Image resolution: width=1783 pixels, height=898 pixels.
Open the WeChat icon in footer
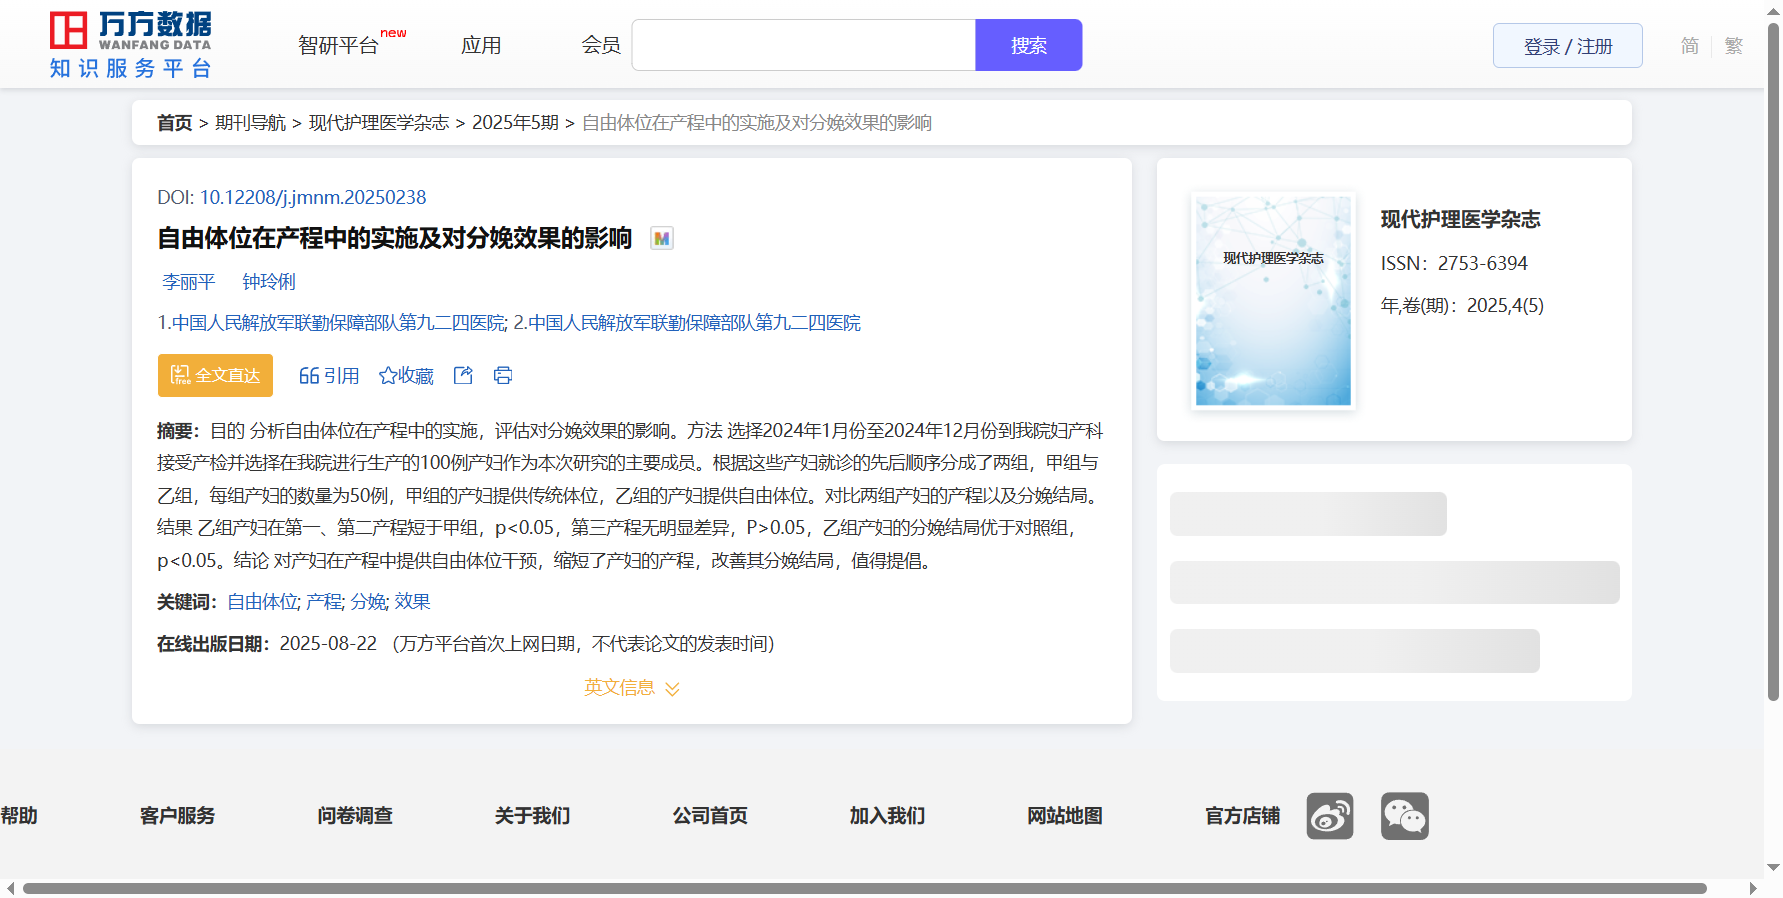tap(1404, 816)
